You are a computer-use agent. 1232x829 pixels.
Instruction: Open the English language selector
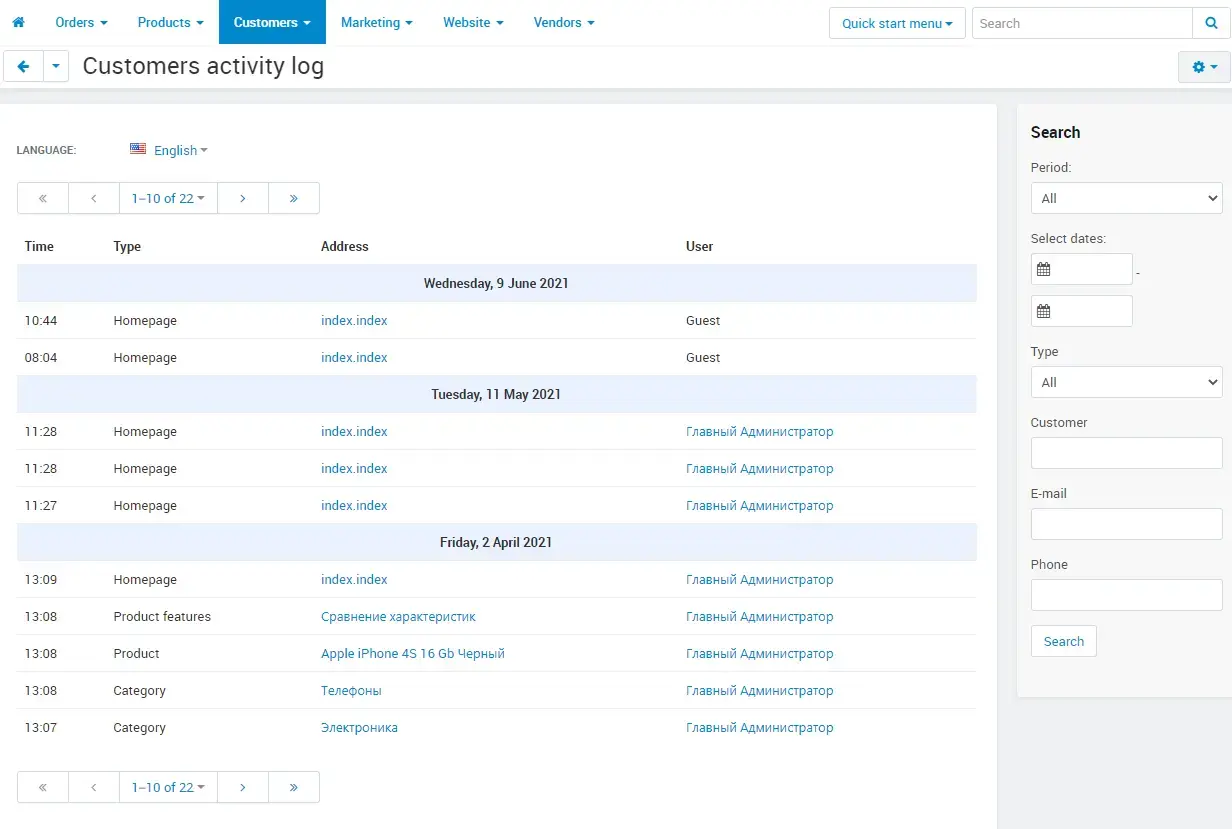[169, 150]
